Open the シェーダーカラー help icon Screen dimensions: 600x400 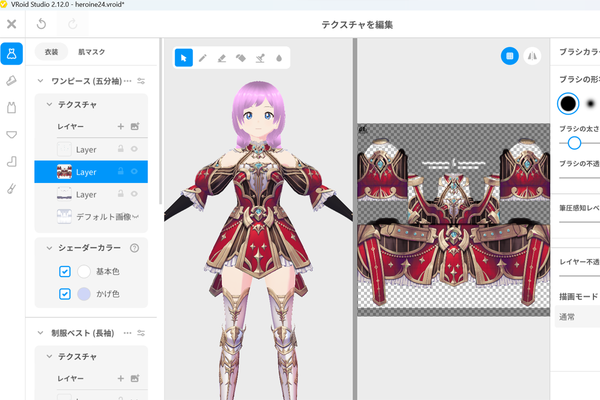[x=134, y=248]
